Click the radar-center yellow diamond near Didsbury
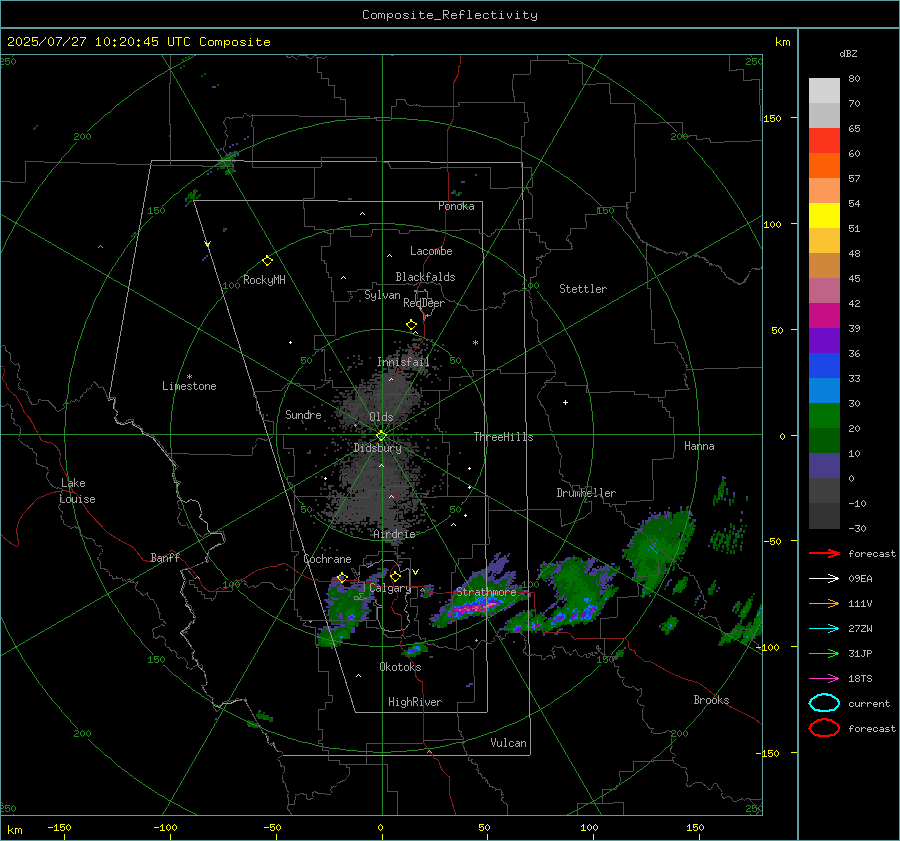Screen dimensions: 900x841 pos(381,436)
